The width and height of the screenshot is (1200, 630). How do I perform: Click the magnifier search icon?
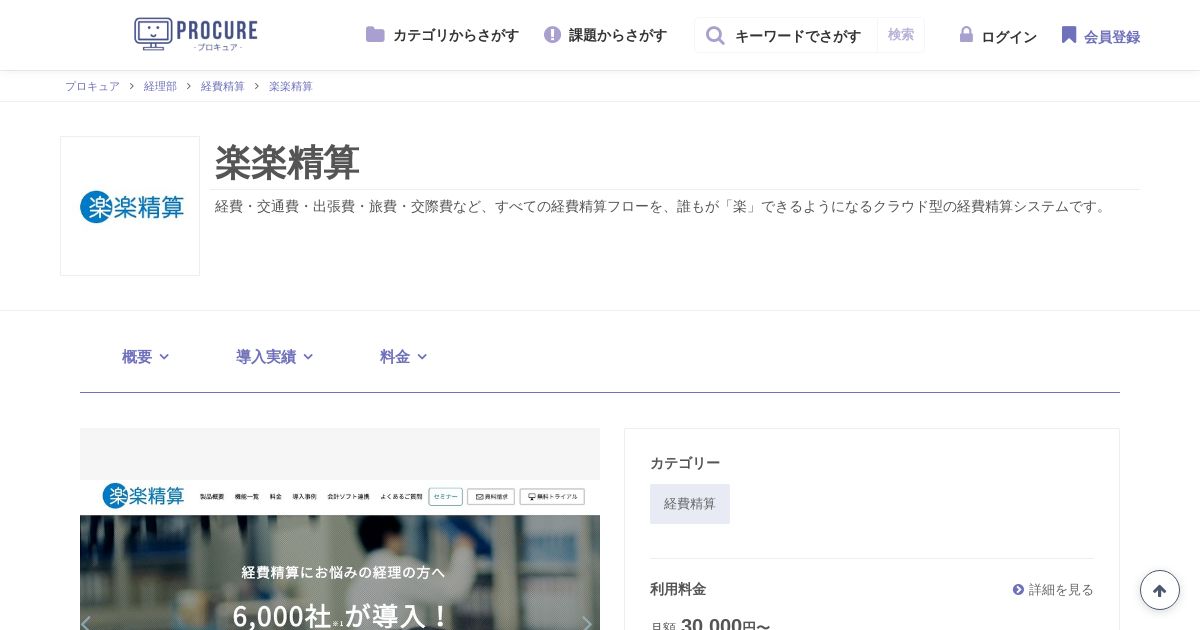(x=715, y=35)
